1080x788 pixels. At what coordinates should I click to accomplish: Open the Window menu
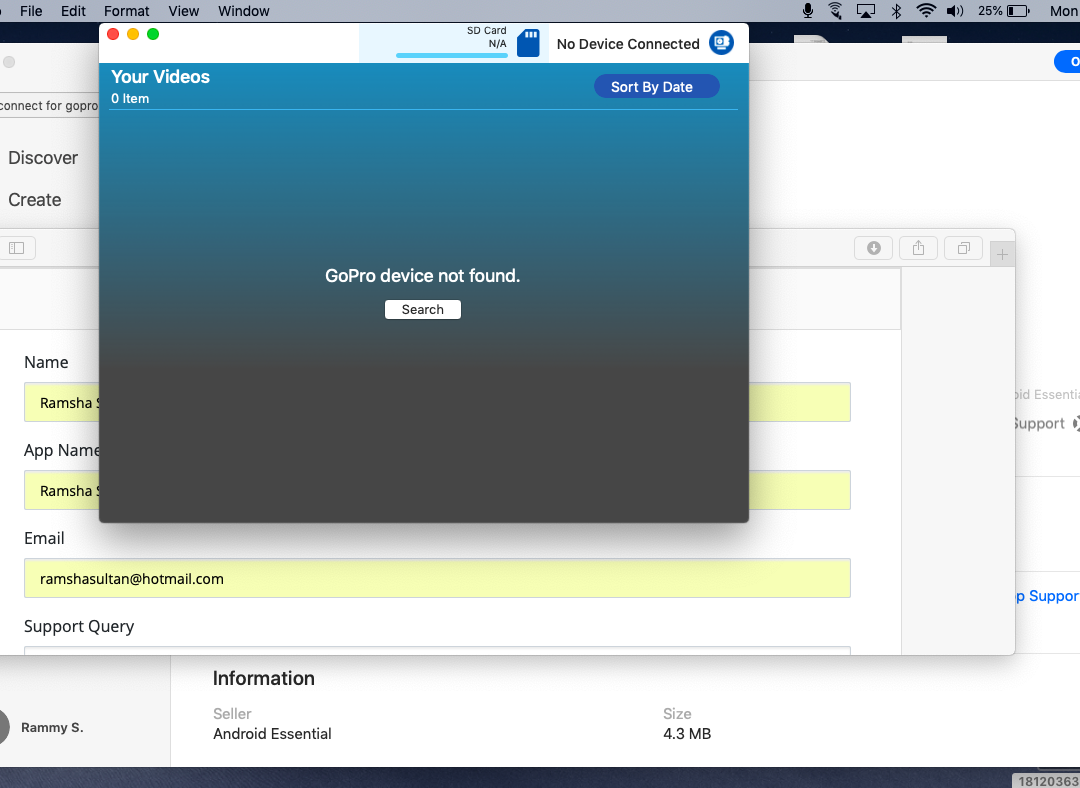point(244,11)
